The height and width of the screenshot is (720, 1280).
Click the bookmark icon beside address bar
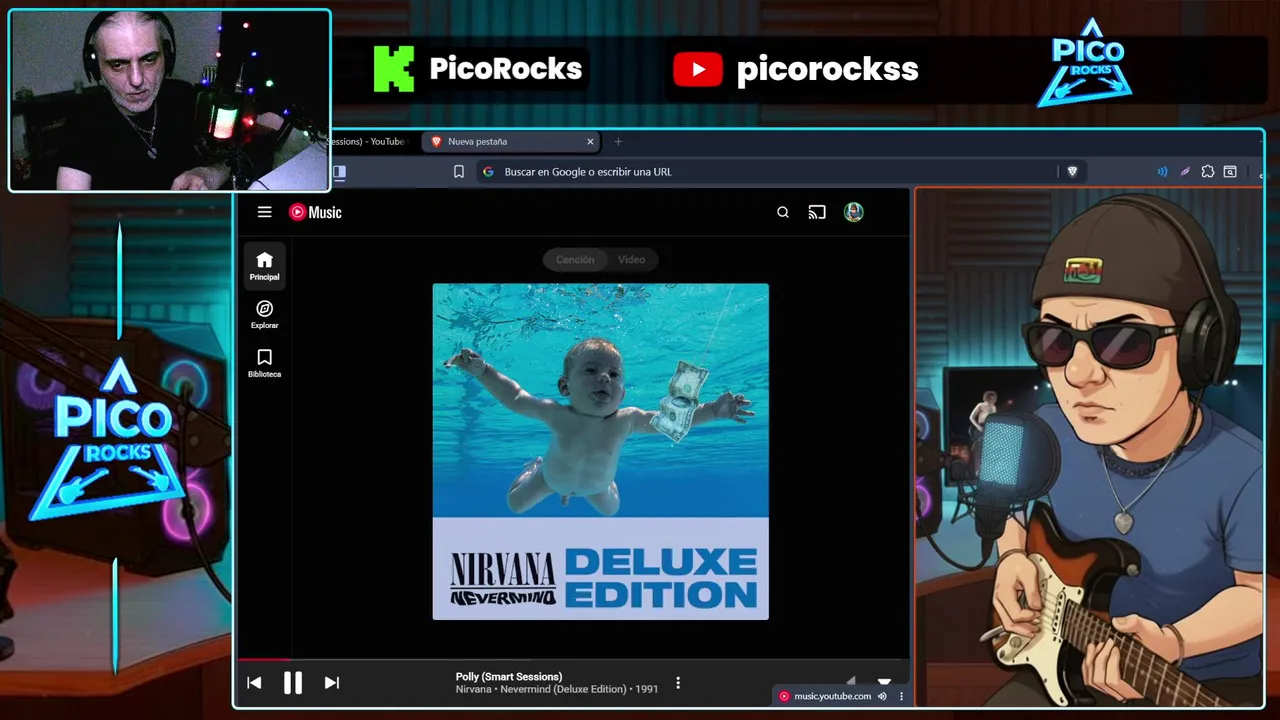[x=459, y=172]
